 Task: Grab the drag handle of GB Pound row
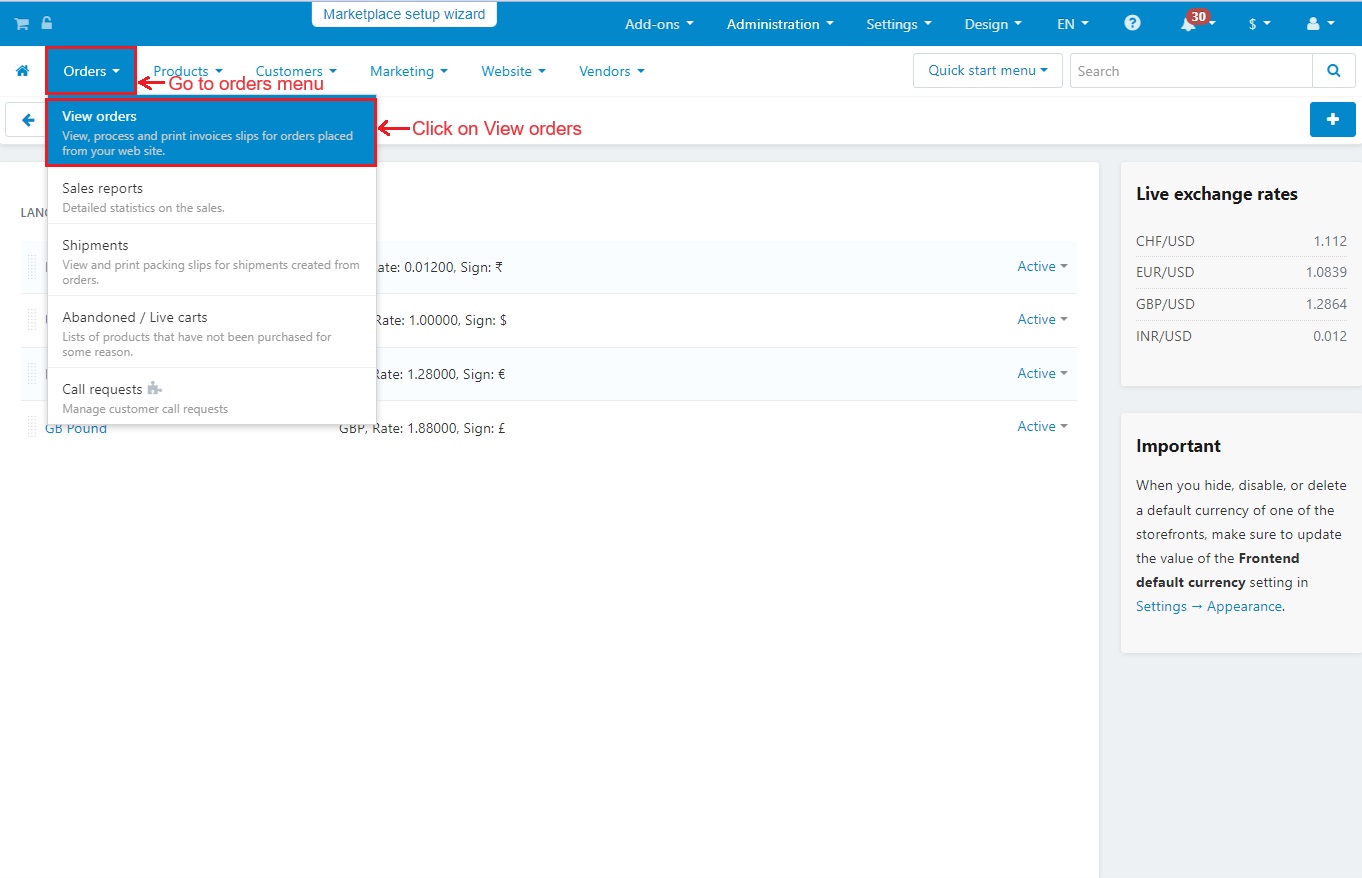click(32, 427)
